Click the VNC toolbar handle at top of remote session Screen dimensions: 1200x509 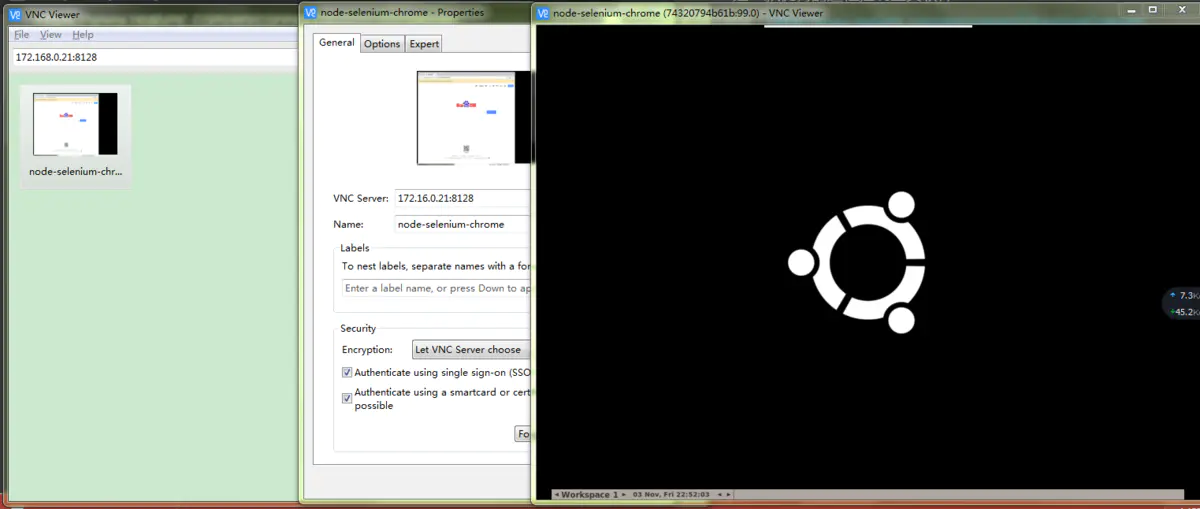tap(868, 26)
